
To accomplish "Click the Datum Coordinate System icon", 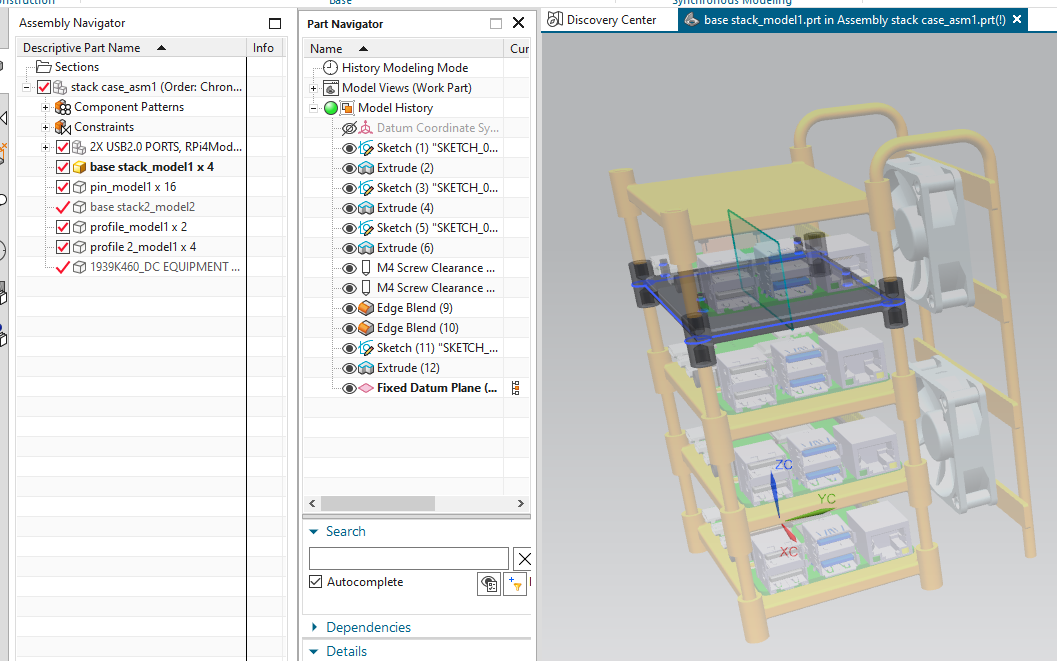I will click(365, 128).
